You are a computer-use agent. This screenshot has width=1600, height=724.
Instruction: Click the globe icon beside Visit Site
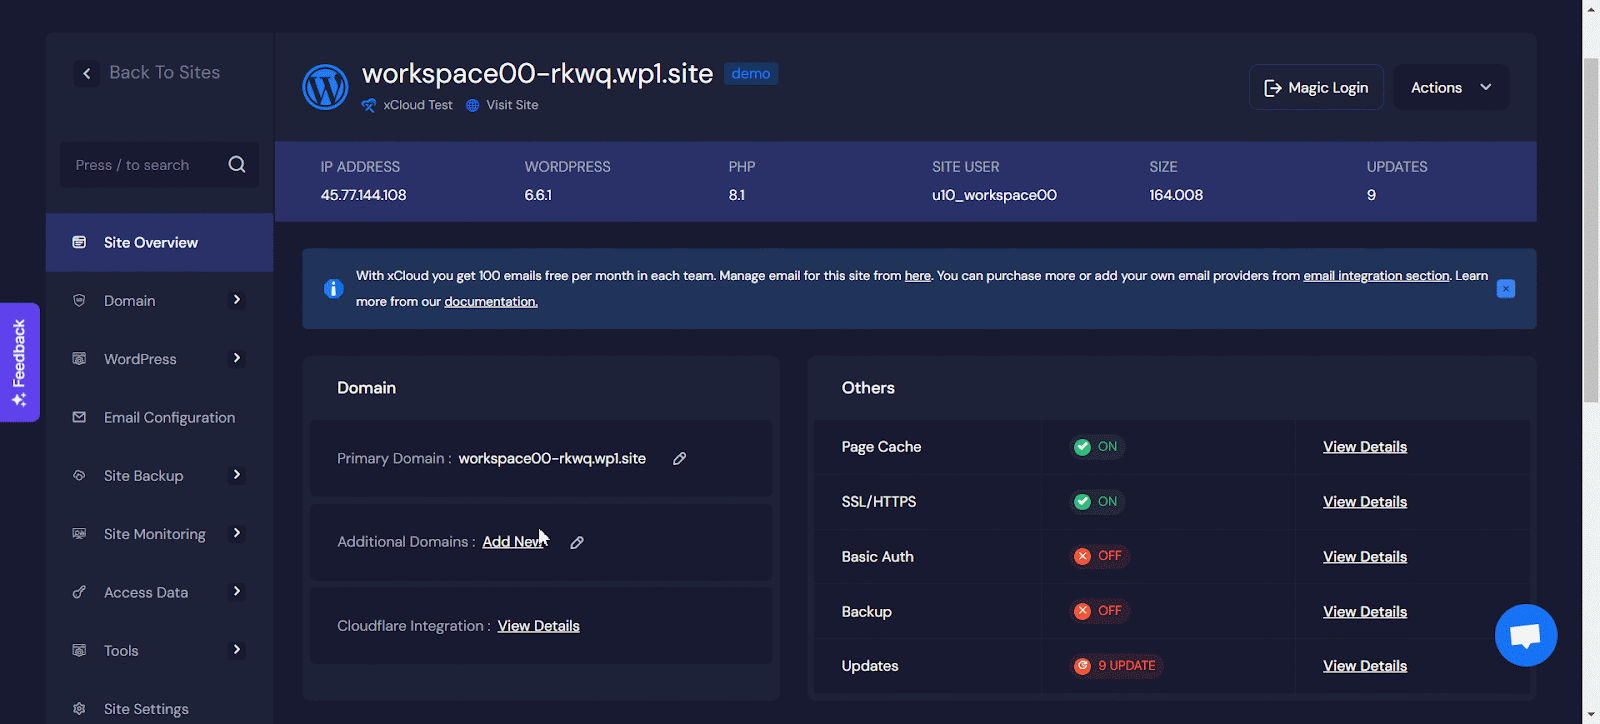473,105
